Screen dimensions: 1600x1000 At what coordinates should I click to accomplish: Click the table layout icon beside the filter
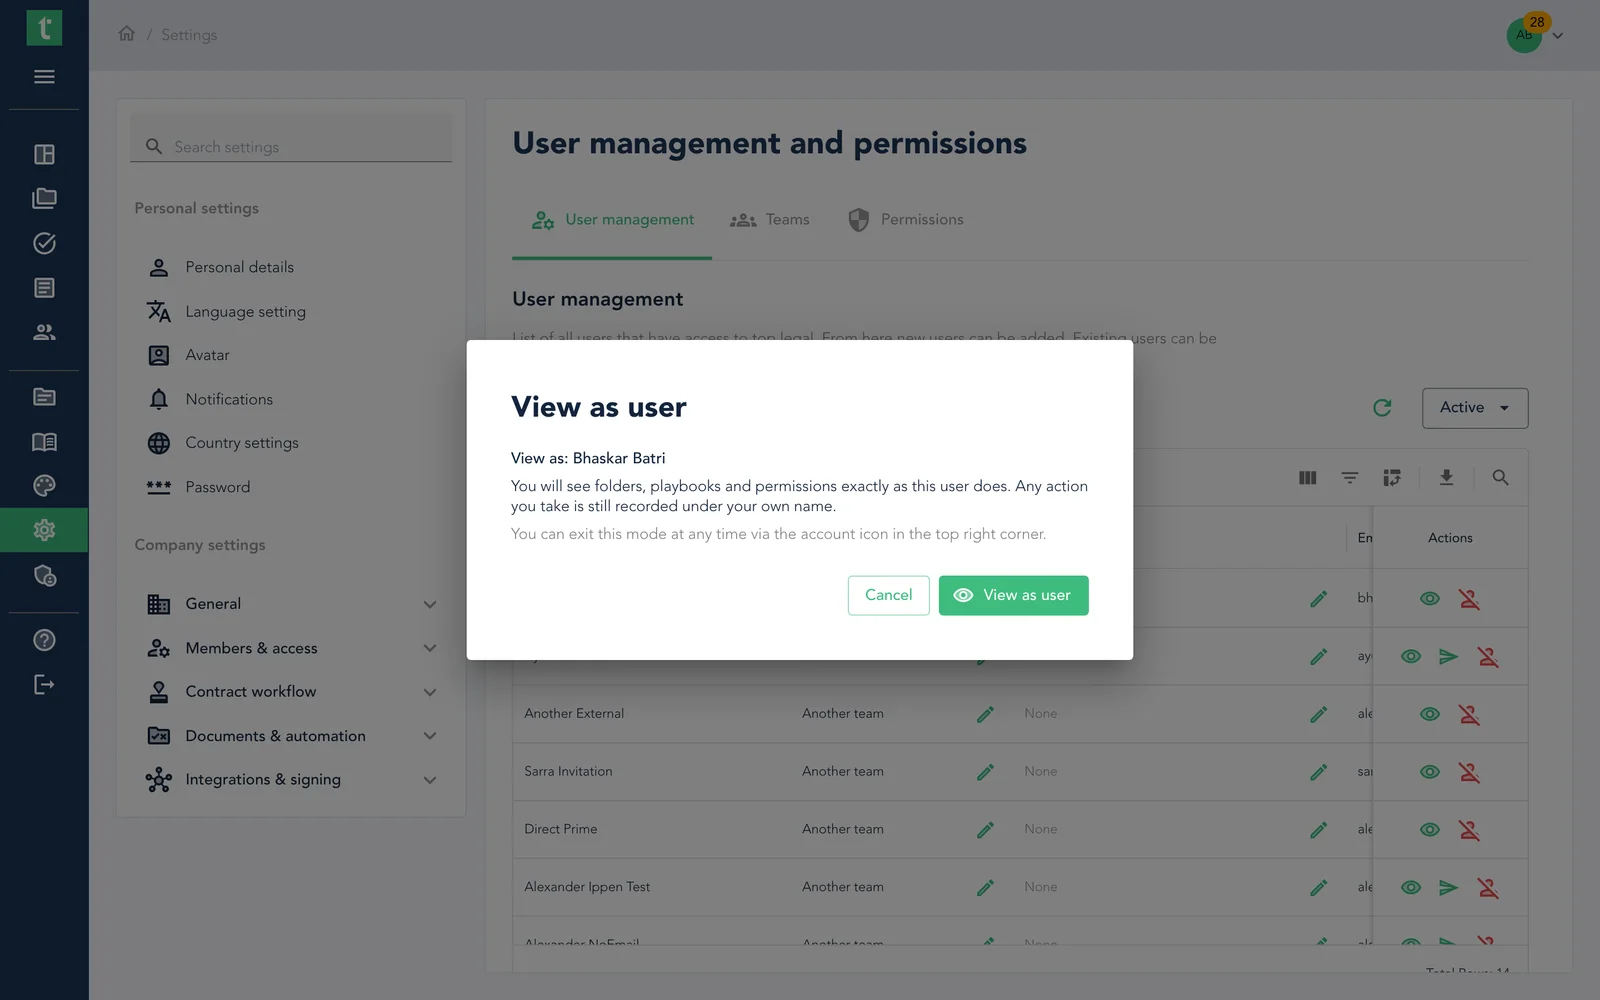pyautogui.click(x=1392, y=478)
